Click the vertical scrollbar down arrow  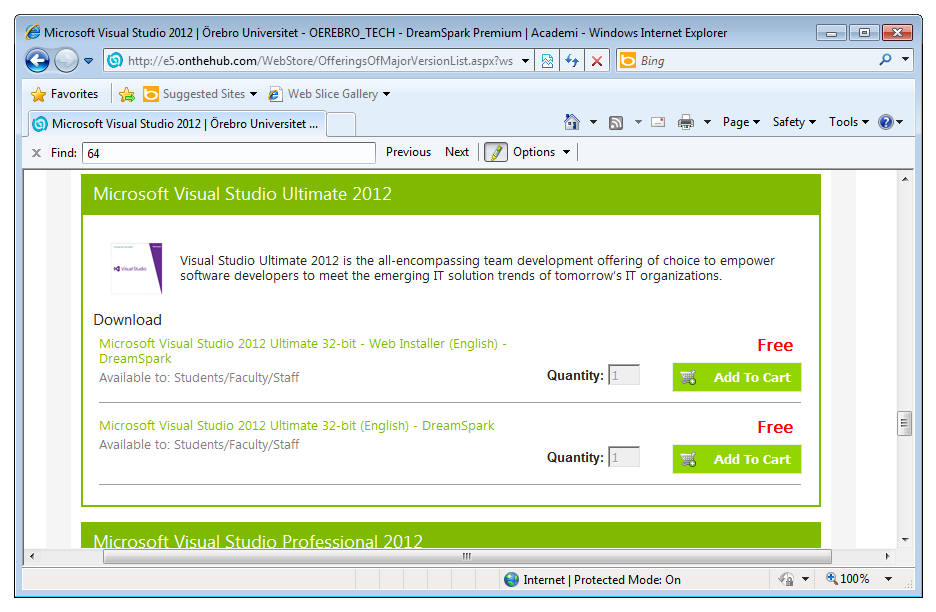[905, 540]
